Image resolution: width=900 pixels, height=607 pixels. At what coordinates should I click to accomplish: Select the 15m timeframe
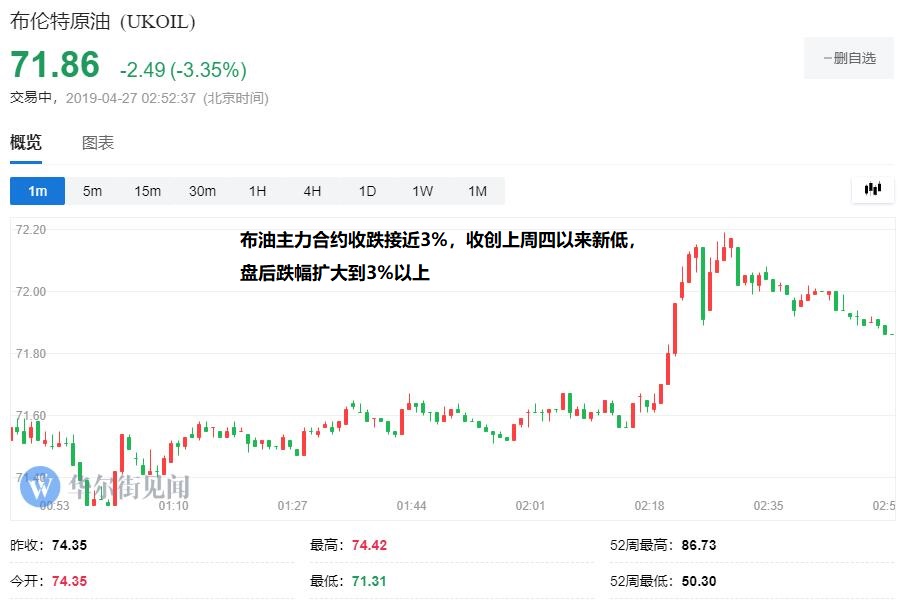point(147,191)
